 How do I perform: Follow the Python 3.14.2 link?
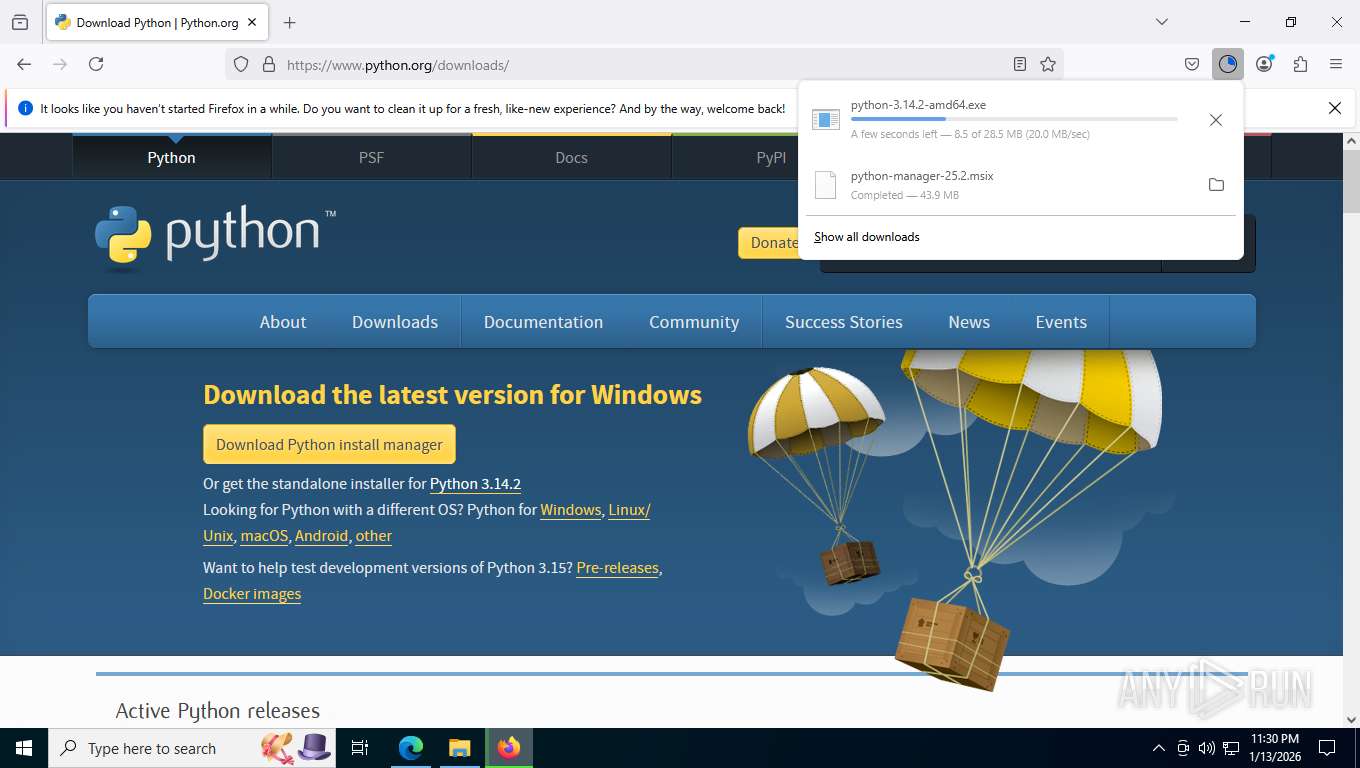[x=475, y=484]
